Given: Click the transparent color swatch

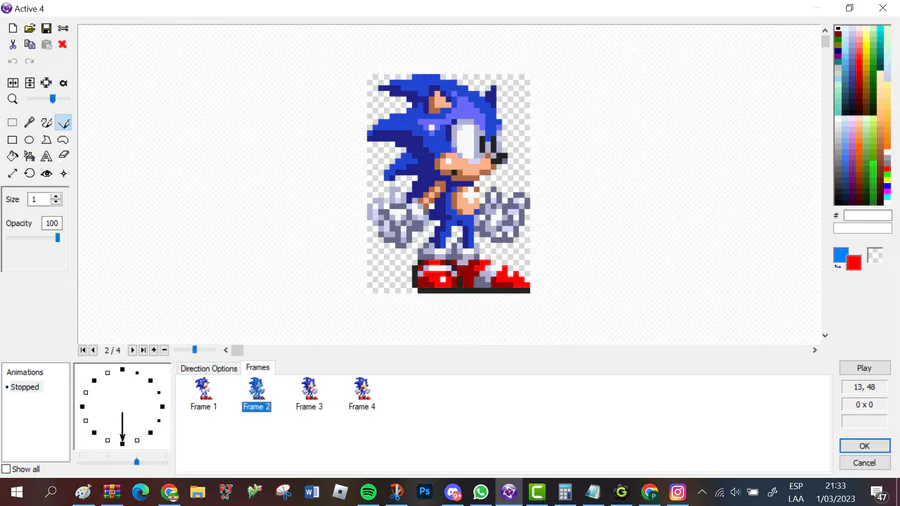Looking at the screenshot, I should [875, 255].
